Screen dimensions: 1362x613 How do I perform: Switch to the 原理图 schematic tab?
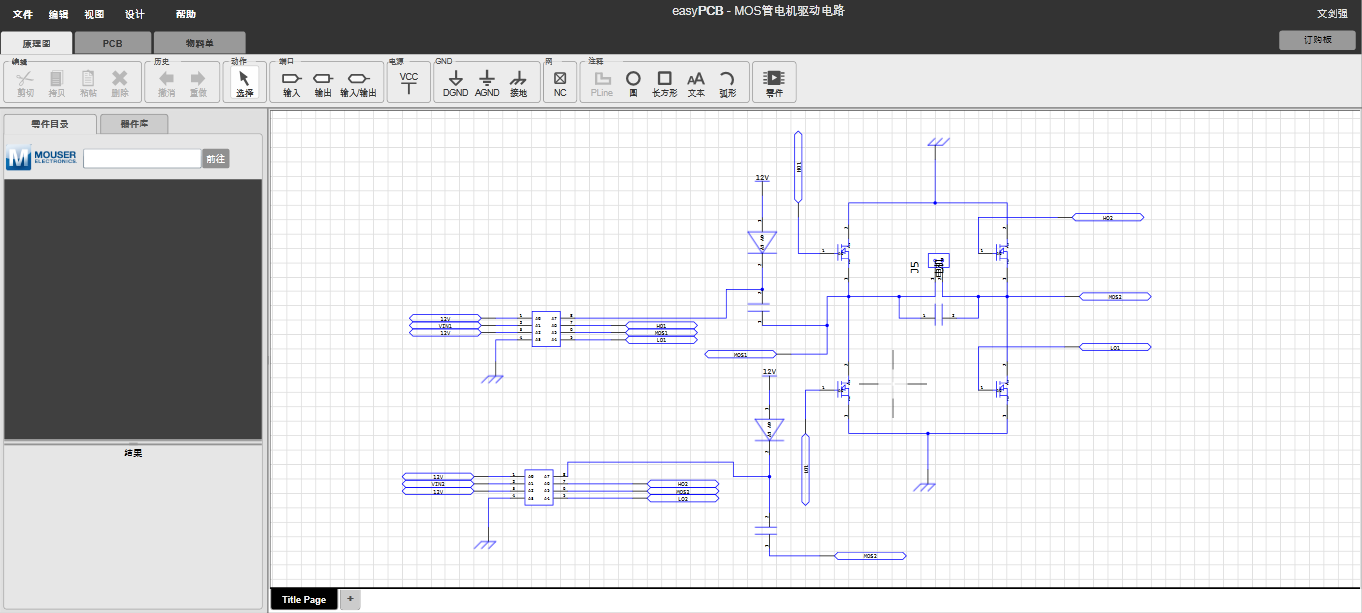coord(37,43)
